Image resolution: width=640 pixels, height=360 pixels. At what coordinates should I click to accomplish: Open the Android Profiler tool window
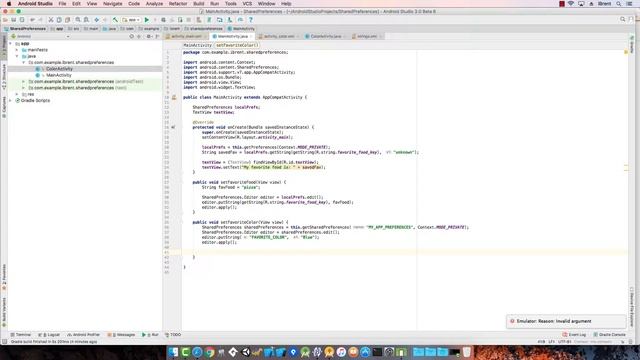coord(83,335)
